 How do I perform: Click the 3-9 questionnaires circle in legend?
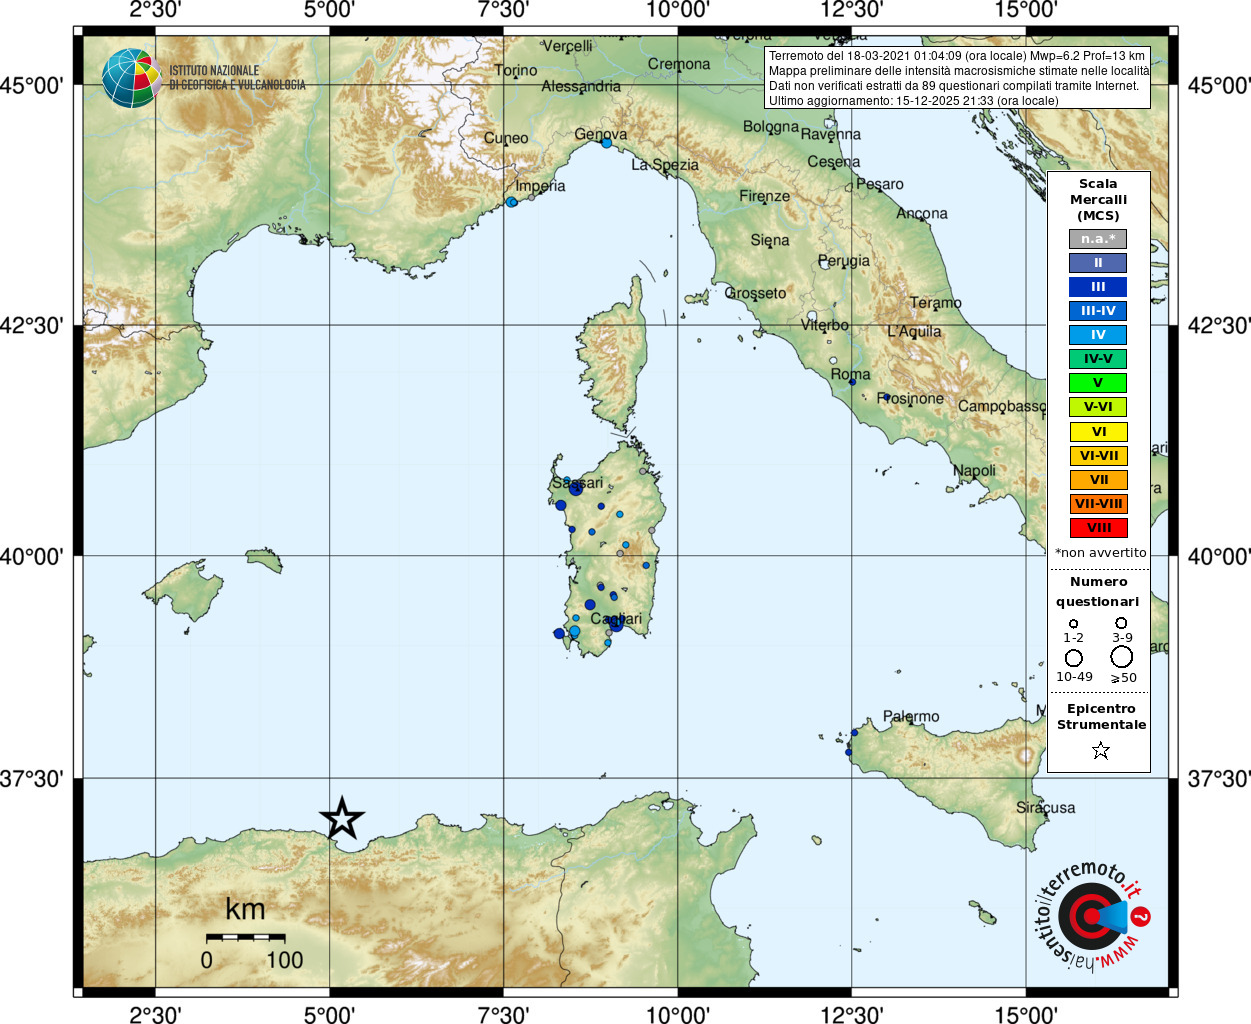pos(1121,623)
